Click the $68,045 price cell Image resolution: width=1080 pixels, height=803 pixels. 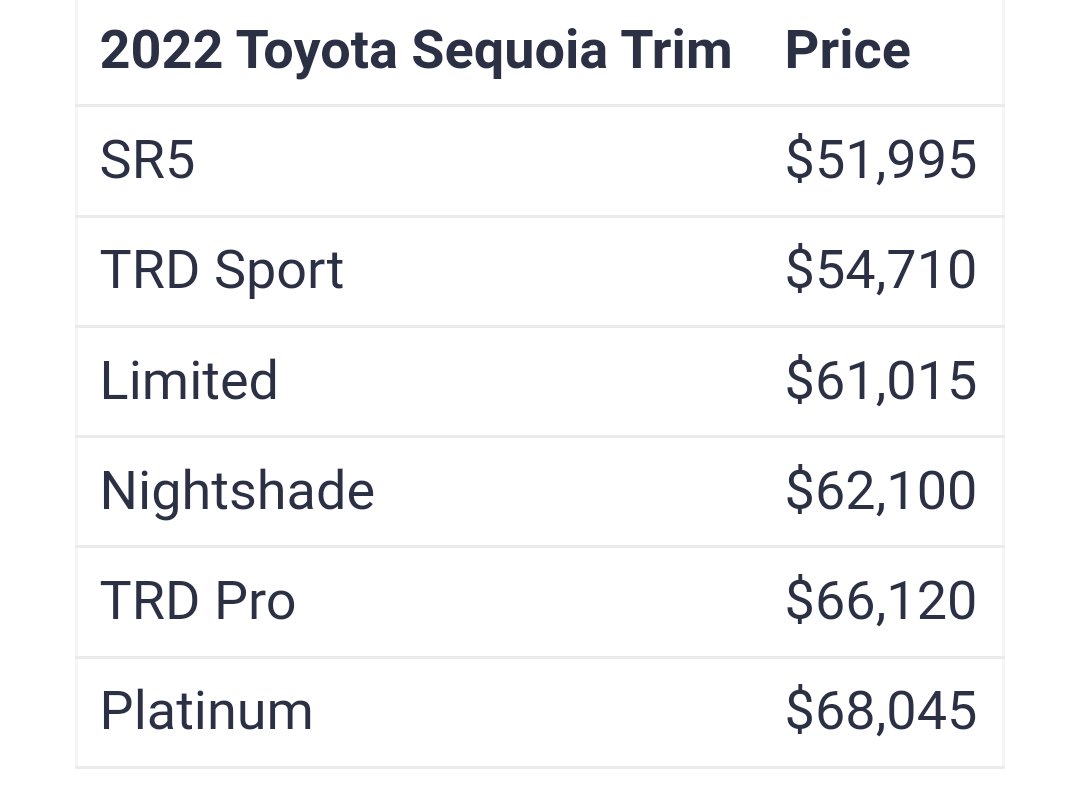click(881, 711)
